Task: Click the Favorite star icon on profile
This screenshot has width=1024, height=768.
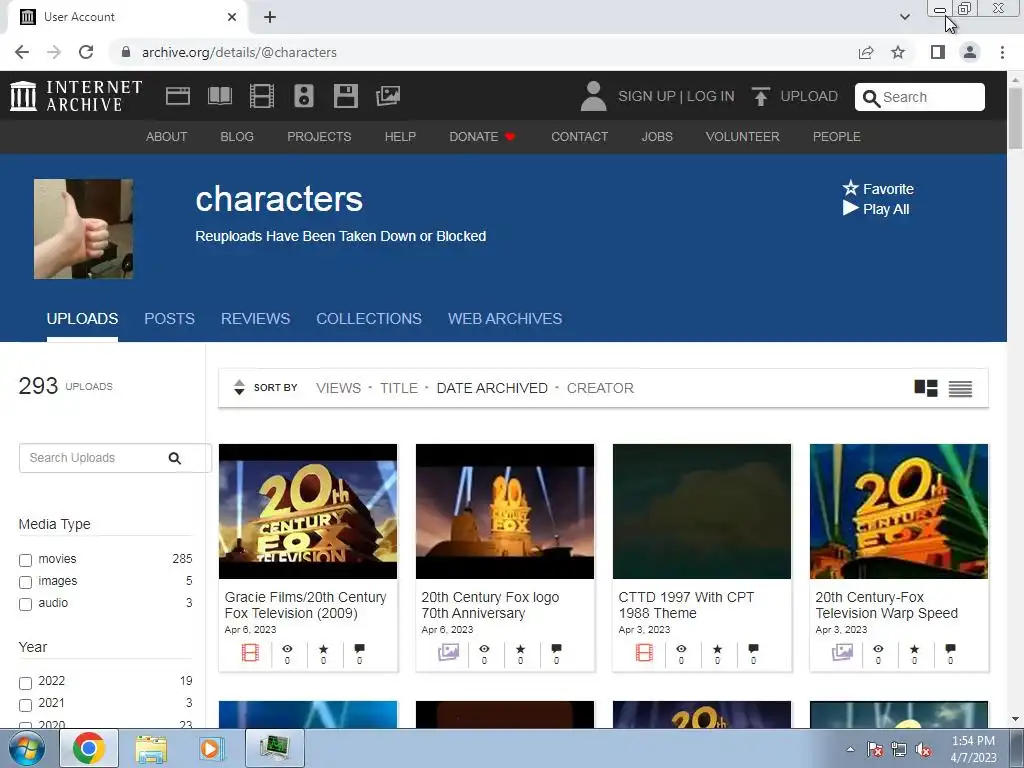Action: pos(850,188)
